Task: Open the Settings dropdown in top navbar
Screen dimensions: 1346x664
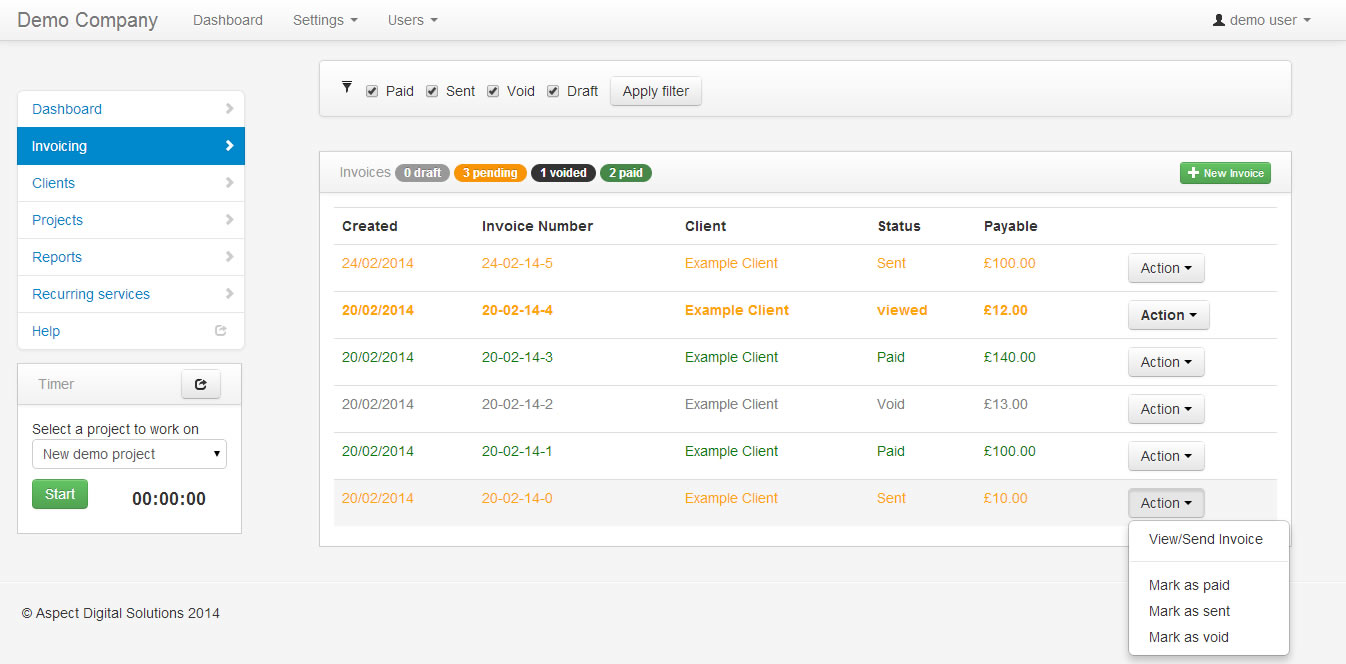Action: click(325, 20)
